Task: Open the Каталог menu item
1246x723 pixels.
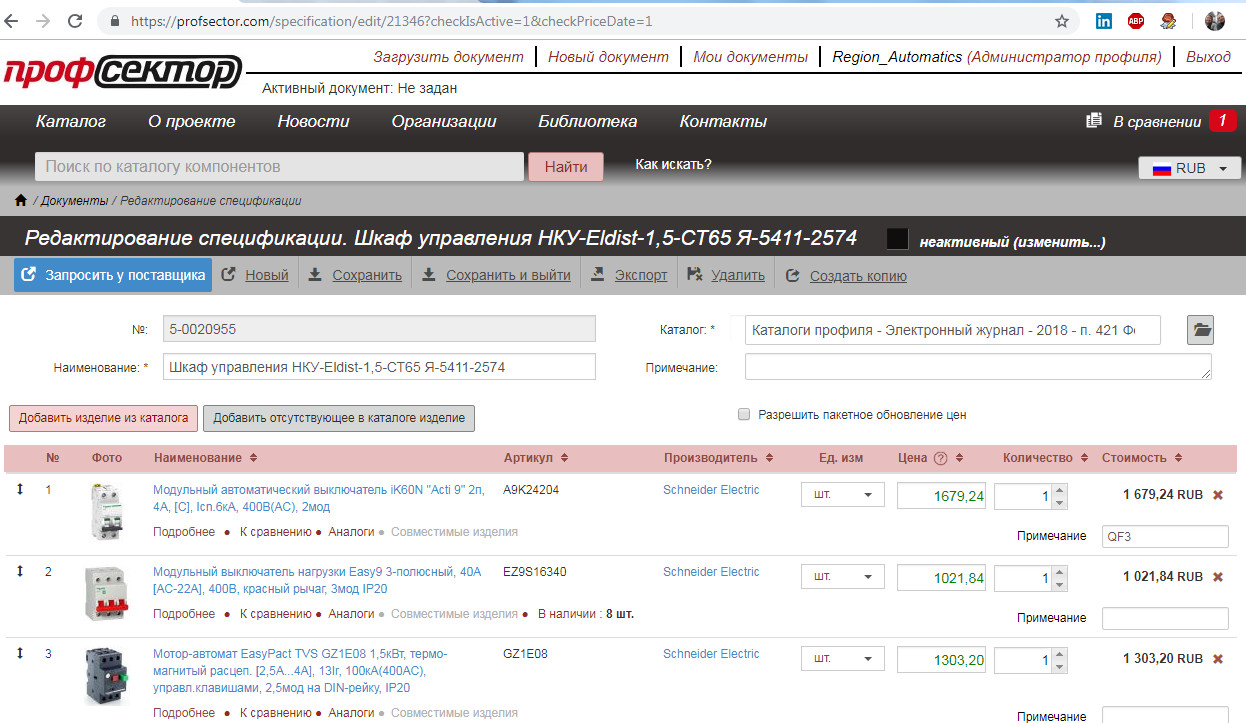Action: pos(71,122)
